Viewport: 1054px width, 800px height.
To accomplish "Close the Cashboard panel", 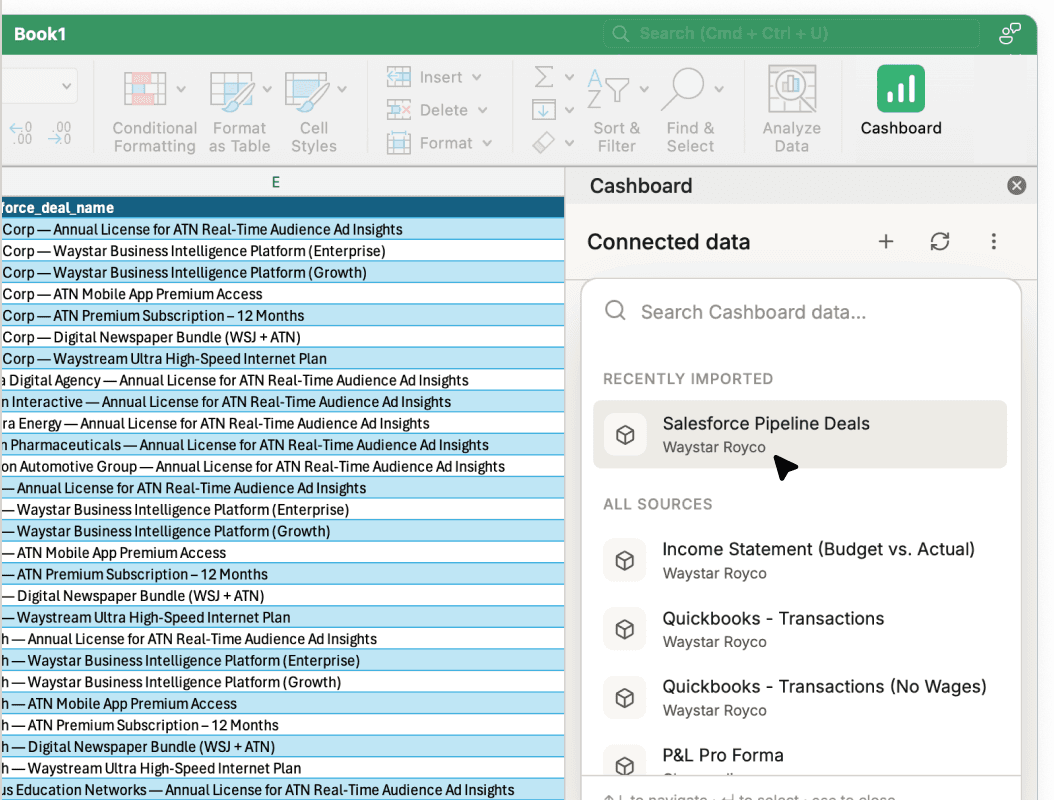I will tap(1016, 186).
